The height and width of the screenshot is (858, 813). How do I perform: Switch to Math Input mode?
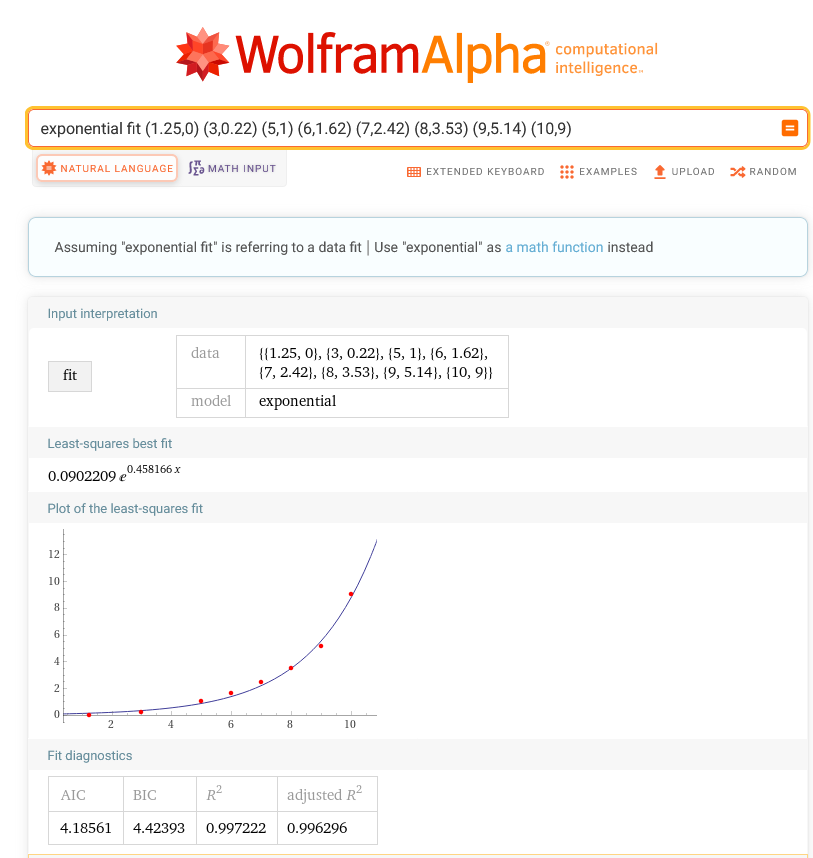[x=232, y=168]
